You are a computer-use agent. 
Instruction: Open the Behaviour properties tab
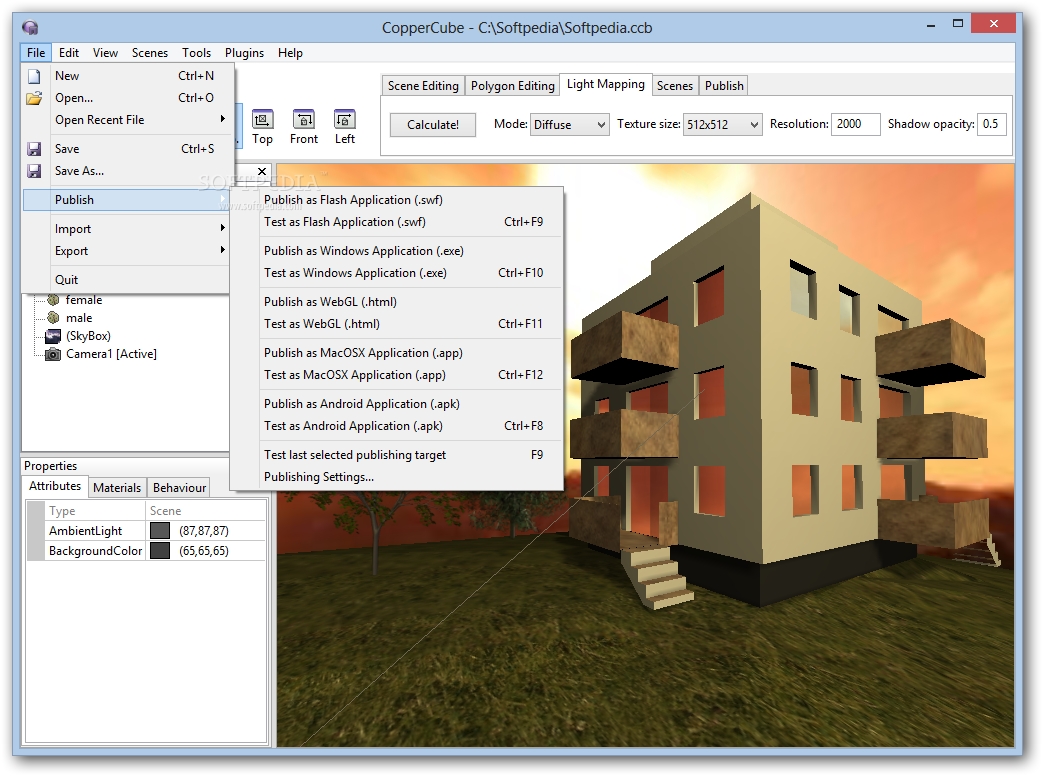[179, 487]
